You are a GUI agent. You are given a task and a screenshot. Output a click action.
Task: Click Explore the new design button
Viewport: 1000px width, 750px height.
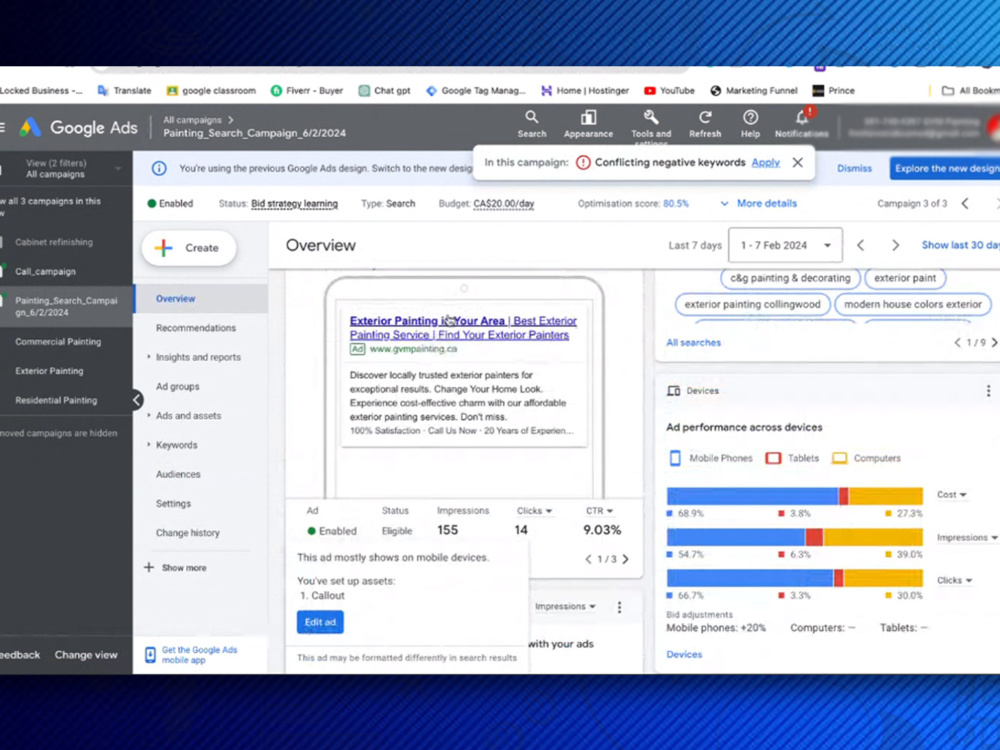945,168
